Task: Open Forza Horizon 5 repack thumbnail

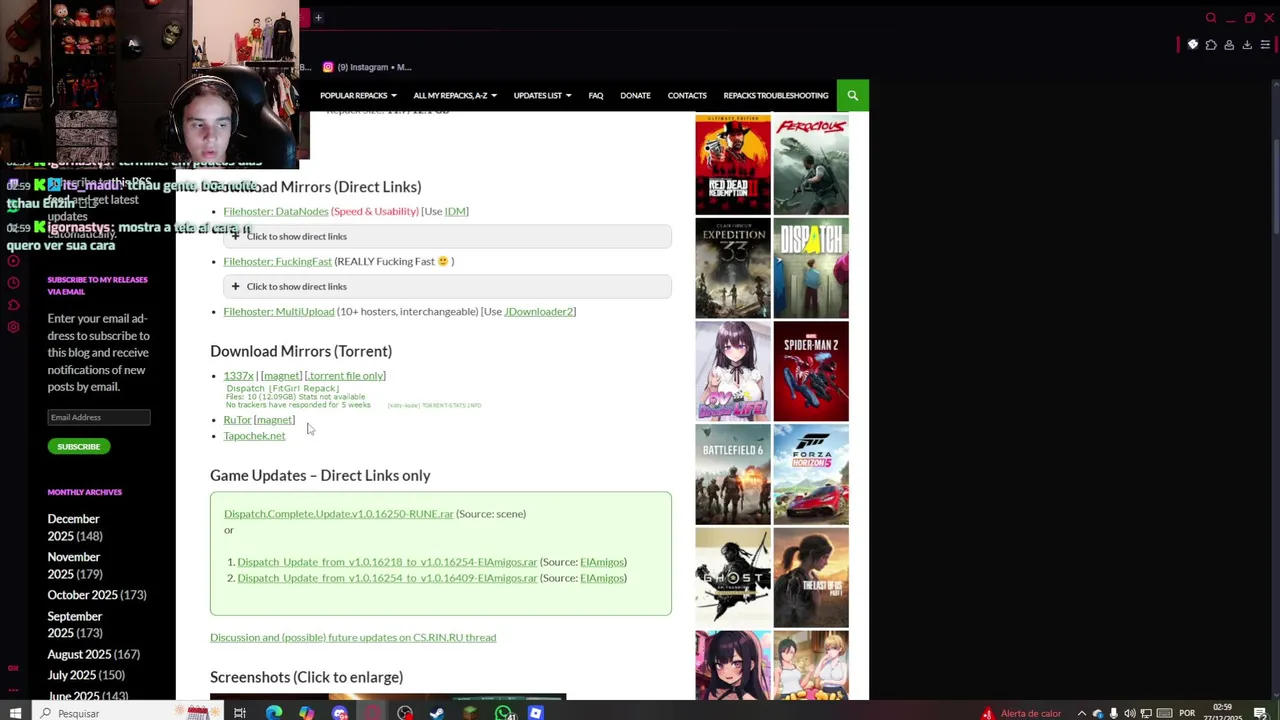Action: [x=811, y=474]
